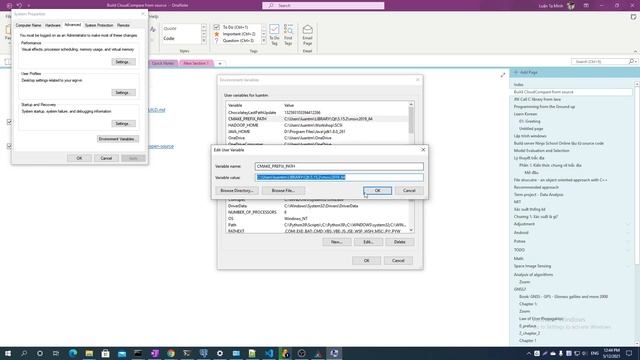Click the Variable value input field
640x360 pixels.
339,177
